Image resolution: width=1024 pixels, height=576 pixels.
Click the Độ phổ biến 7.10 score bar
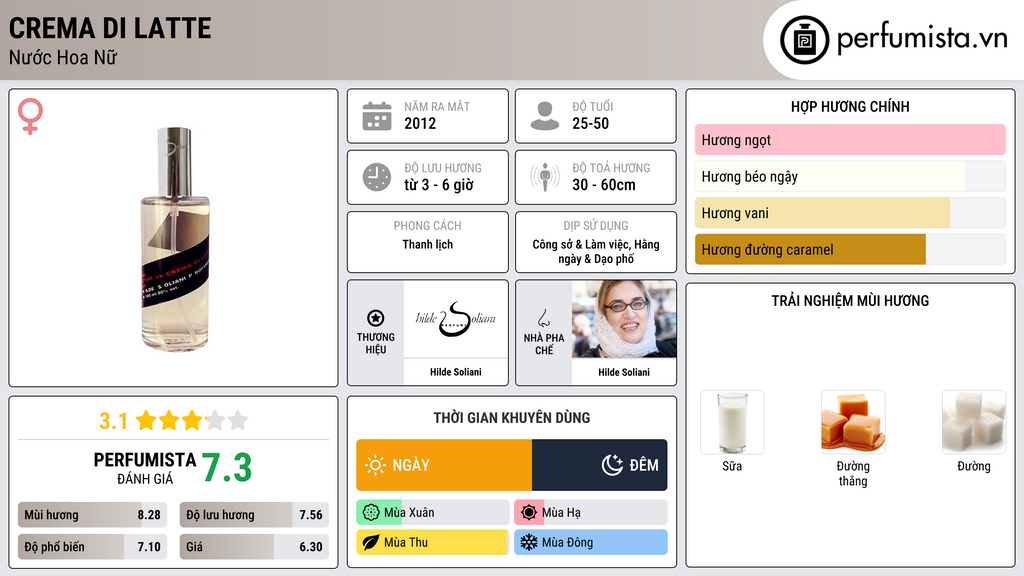(92, 547)
